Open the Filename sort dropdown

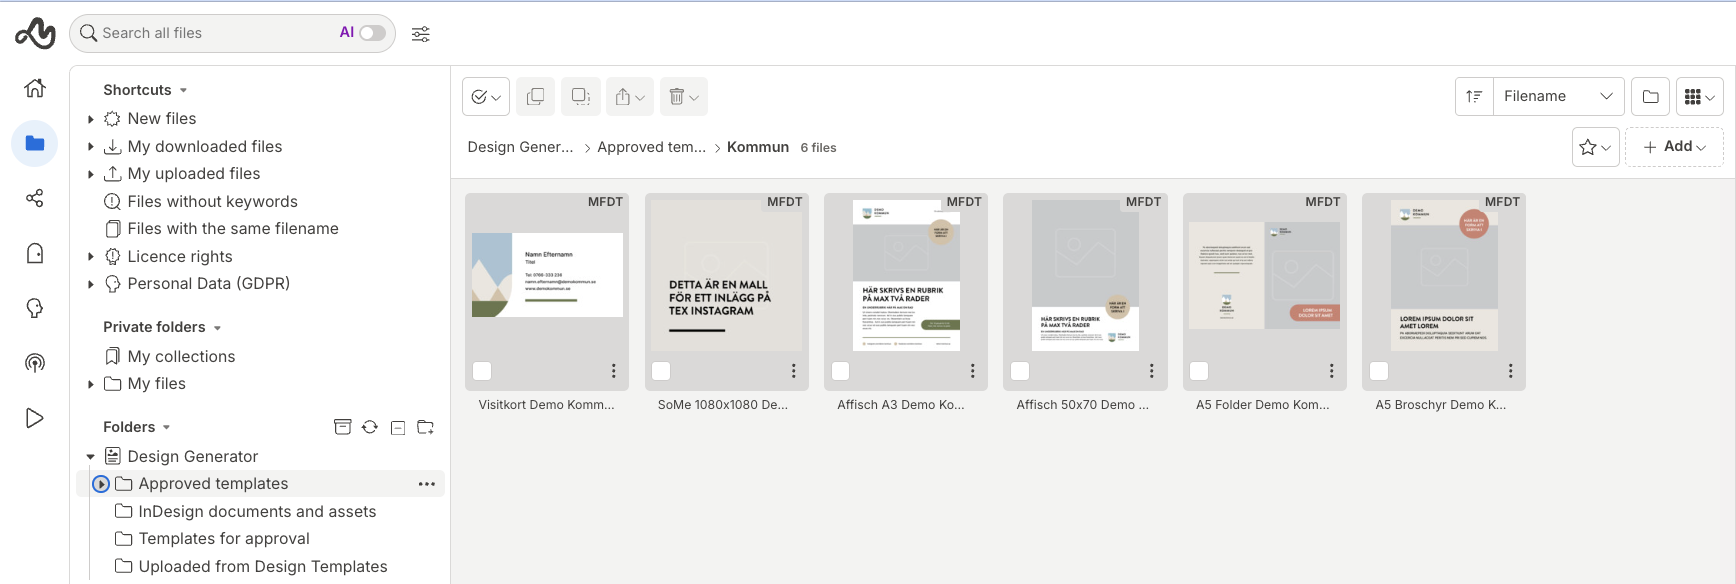tap(1557, 97)
